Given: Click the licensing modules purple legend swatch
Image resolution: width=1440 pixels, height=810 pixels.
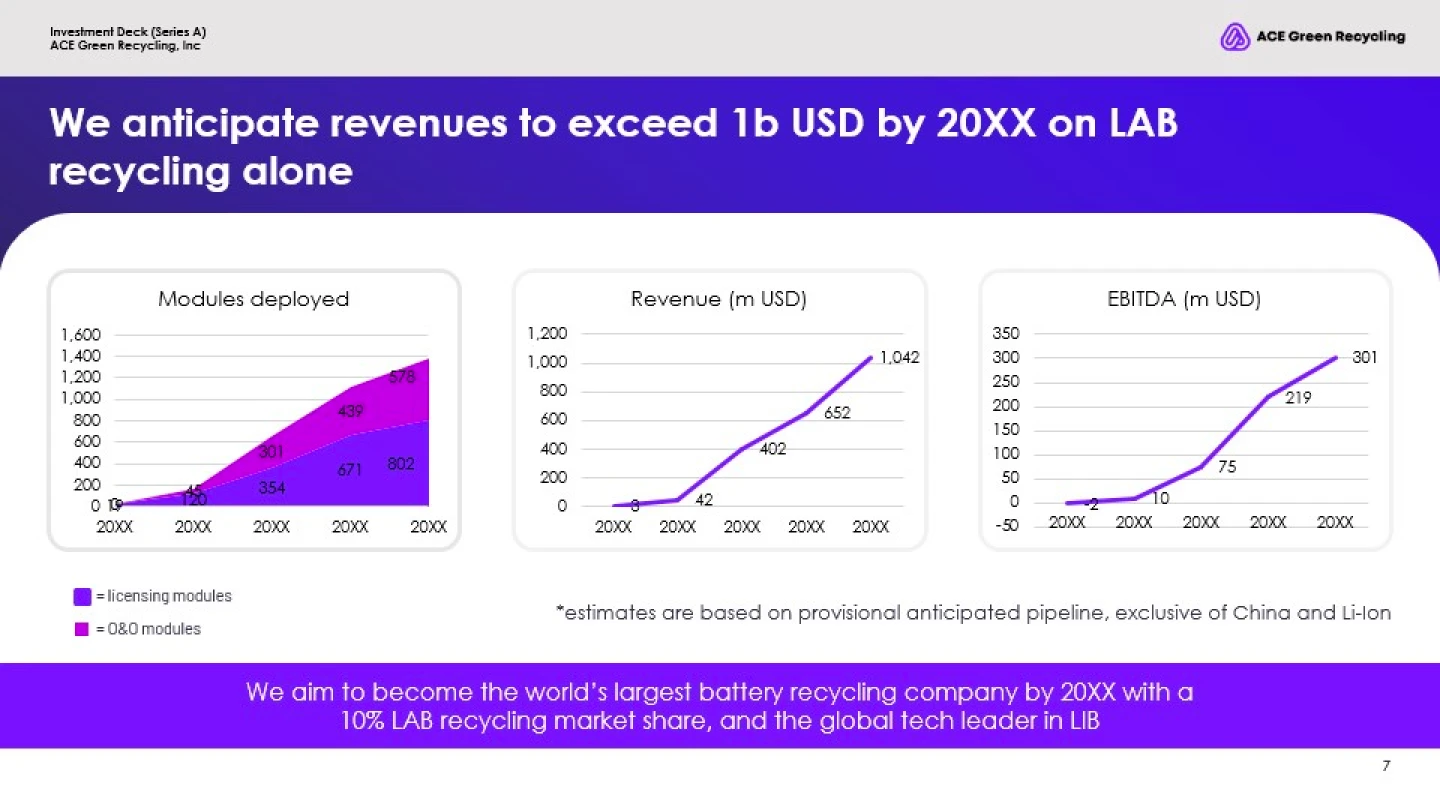Looking at the screenshot, I should pyautogui.click(x=83, y=597).
